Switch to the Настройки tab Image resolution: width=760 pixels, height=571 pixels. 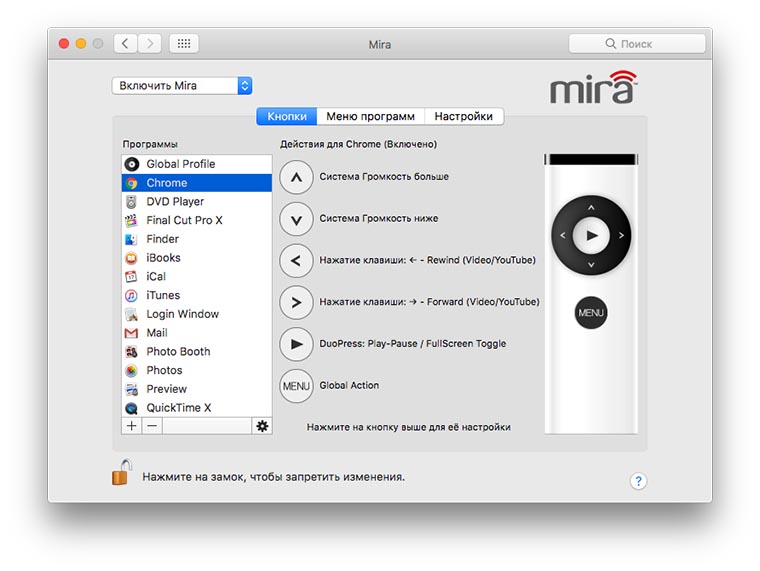pos(463,116)
